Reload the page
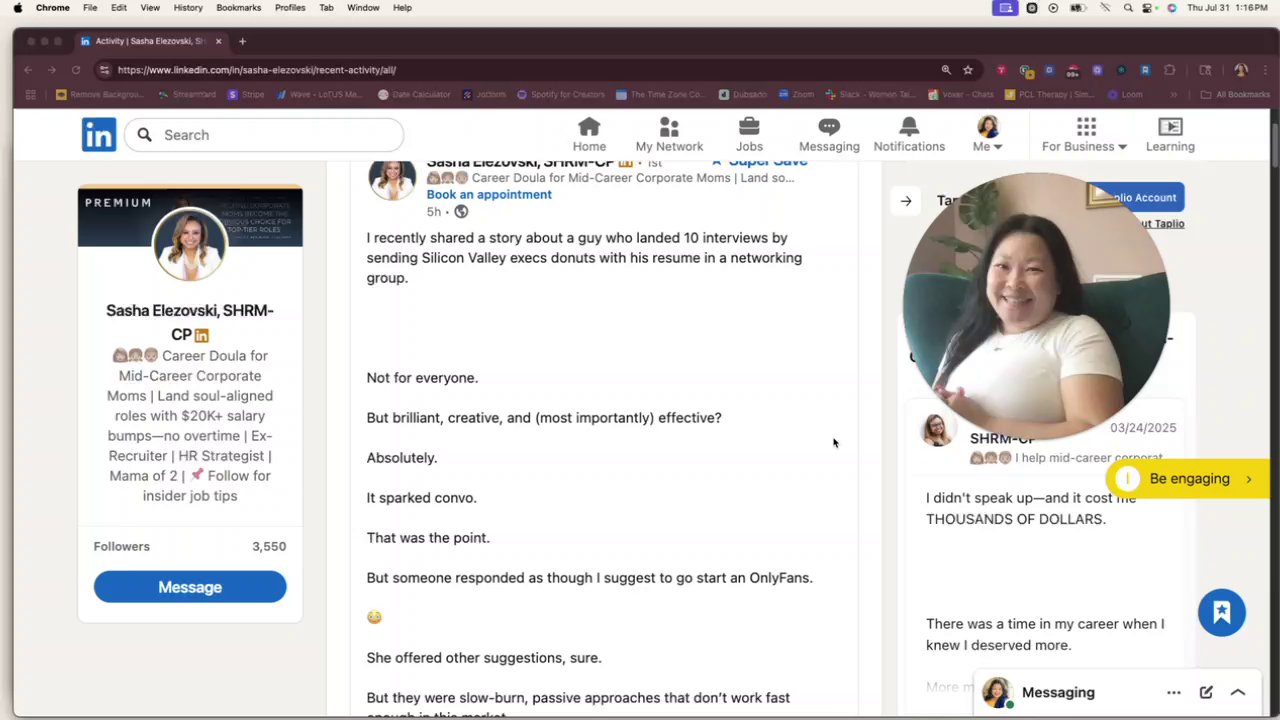Image resolution: width=1280 pixels, height=720 pixels. pyautogui.click(x=75, y=70)
